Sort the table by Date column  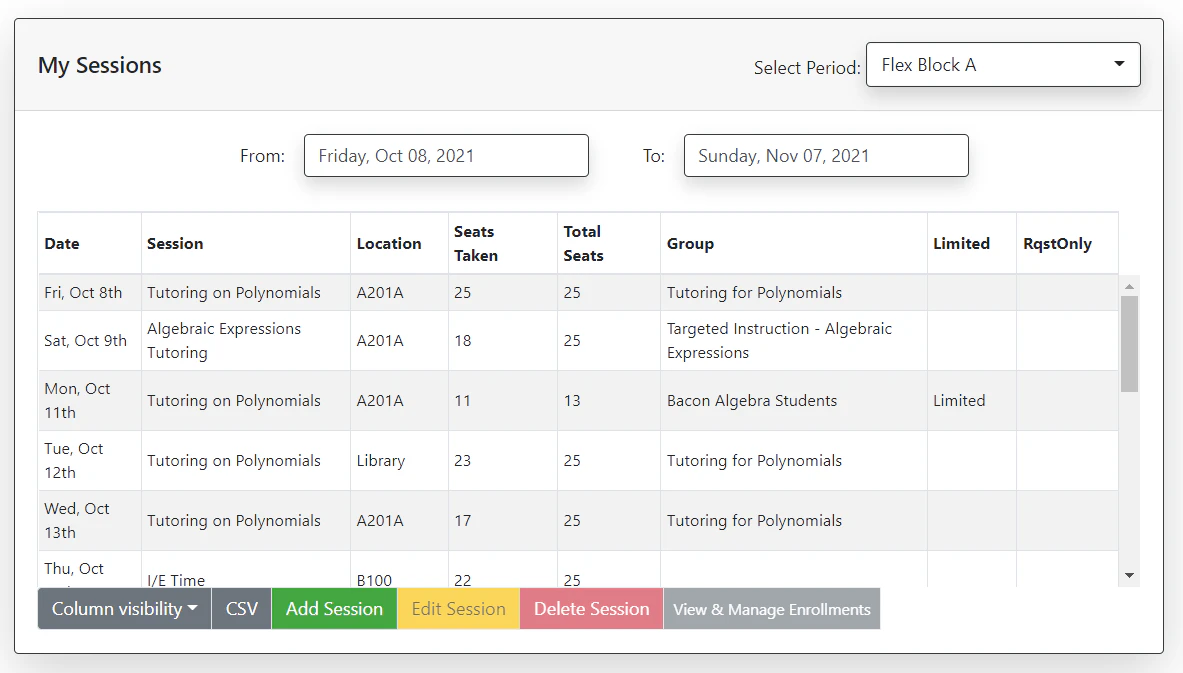pos(61,243)
